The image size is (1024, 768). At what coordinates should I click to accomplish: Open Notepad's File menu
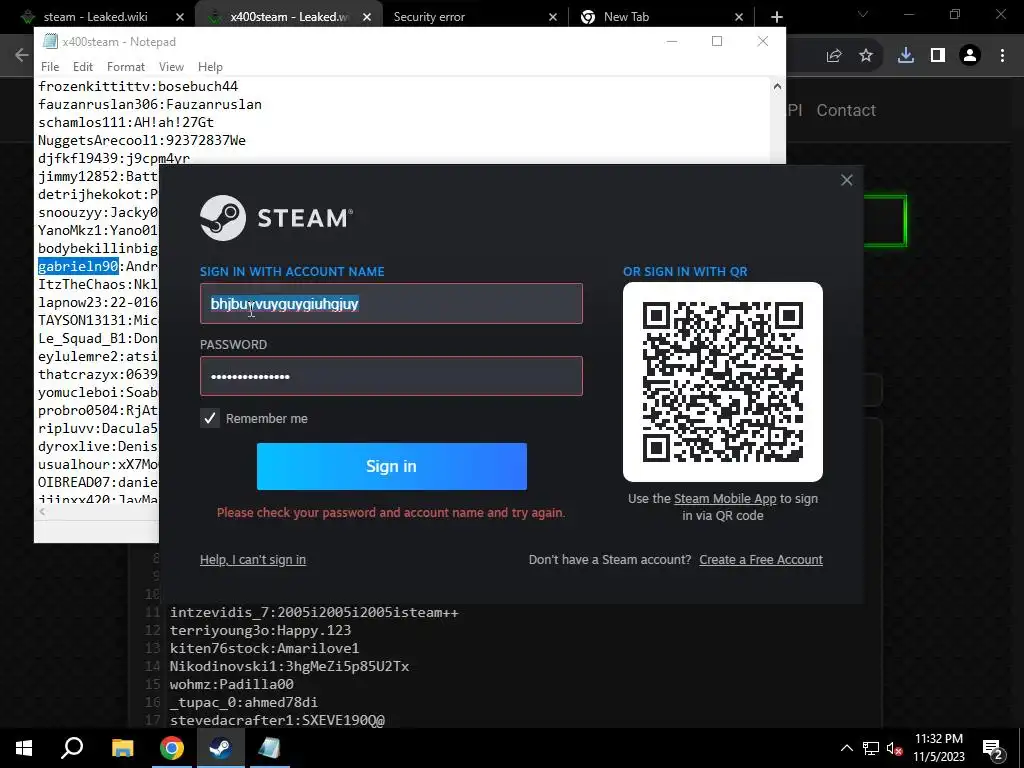50,67
